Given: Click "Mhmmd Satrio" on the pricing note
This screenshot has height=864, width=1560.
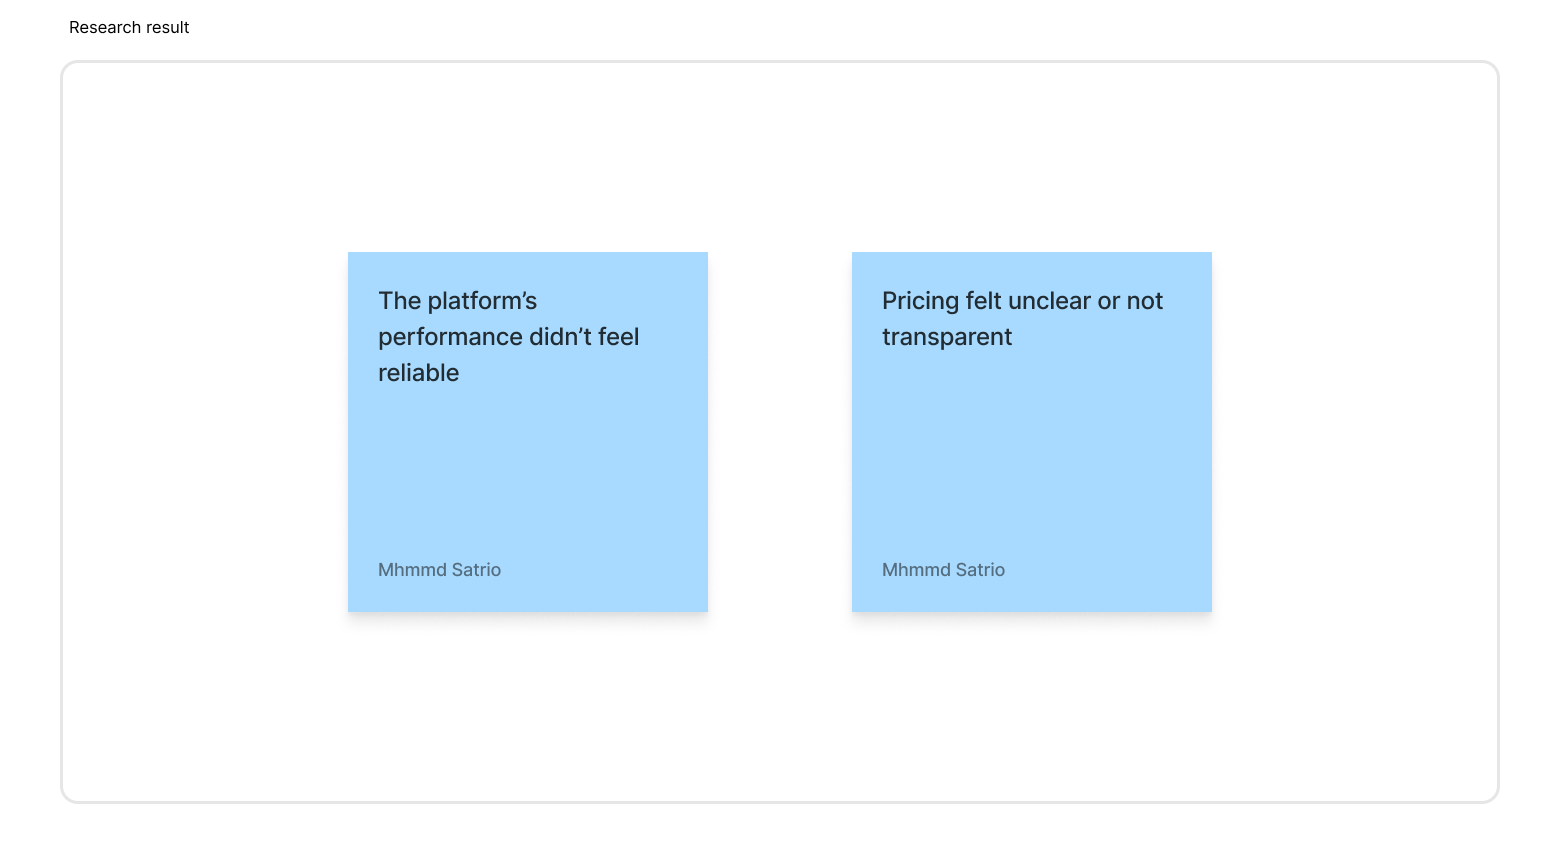Looking at the screenshot, I should click(x=943, y=570).
